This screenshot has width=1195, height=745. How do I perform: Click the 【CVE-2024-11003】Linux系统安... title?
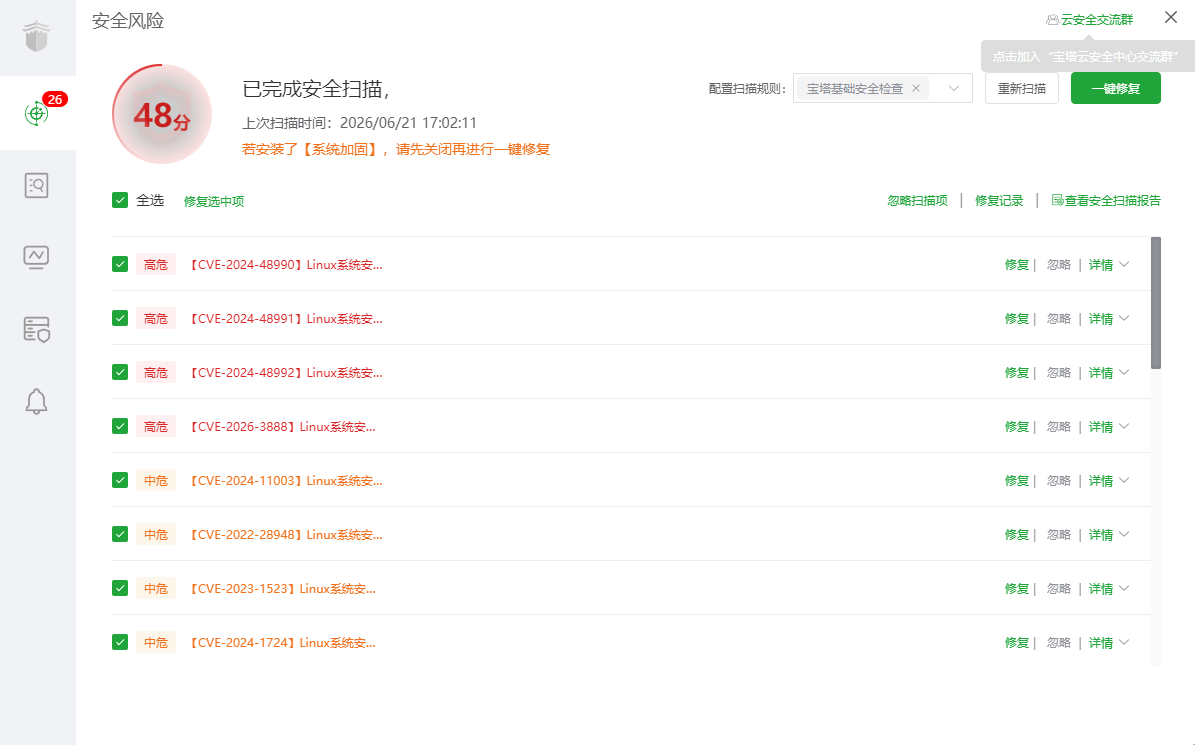(x=285, y=481)
